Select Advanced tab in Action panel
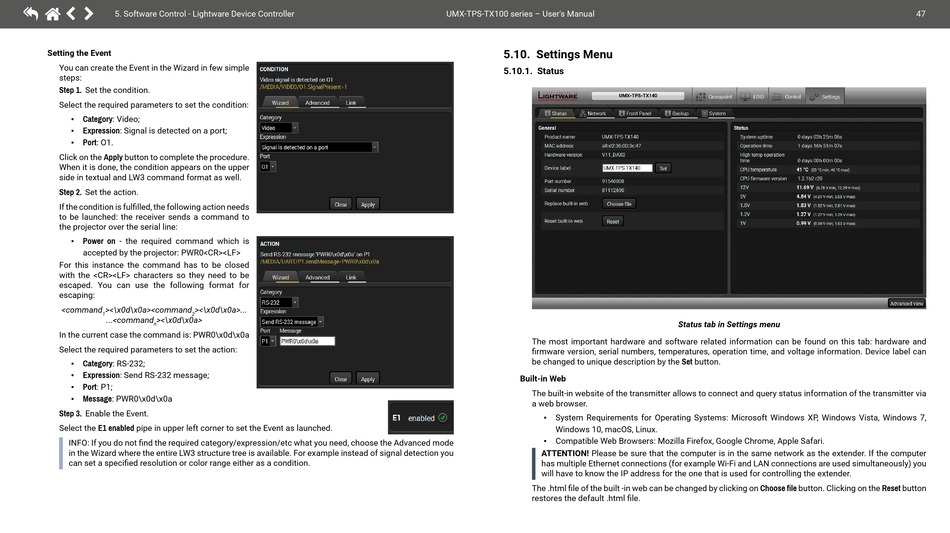 (317, 277)
